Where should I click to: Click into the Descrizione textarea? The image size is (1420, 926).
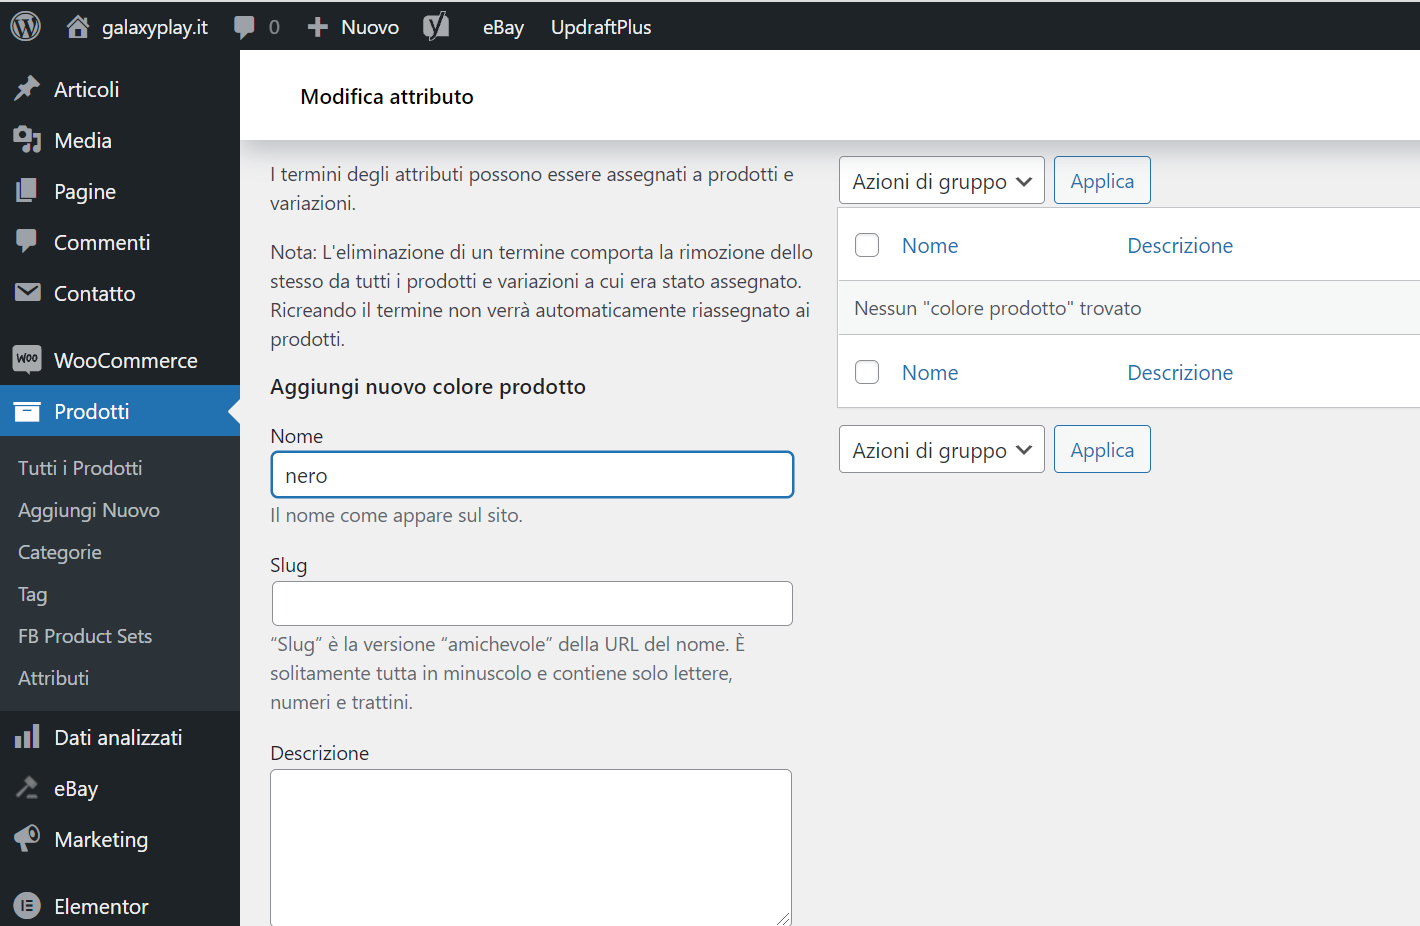point(531,846)
